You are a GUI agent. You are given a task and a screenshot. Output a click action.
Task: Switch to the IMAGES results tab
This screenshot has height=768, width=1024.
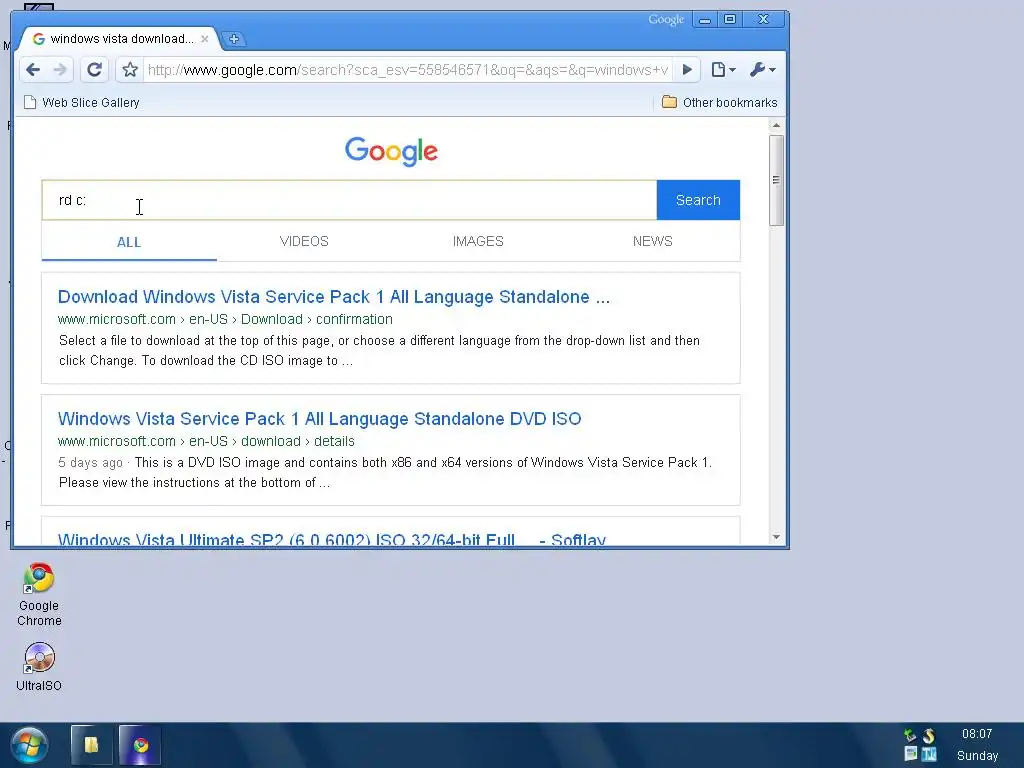click(478, 242)
